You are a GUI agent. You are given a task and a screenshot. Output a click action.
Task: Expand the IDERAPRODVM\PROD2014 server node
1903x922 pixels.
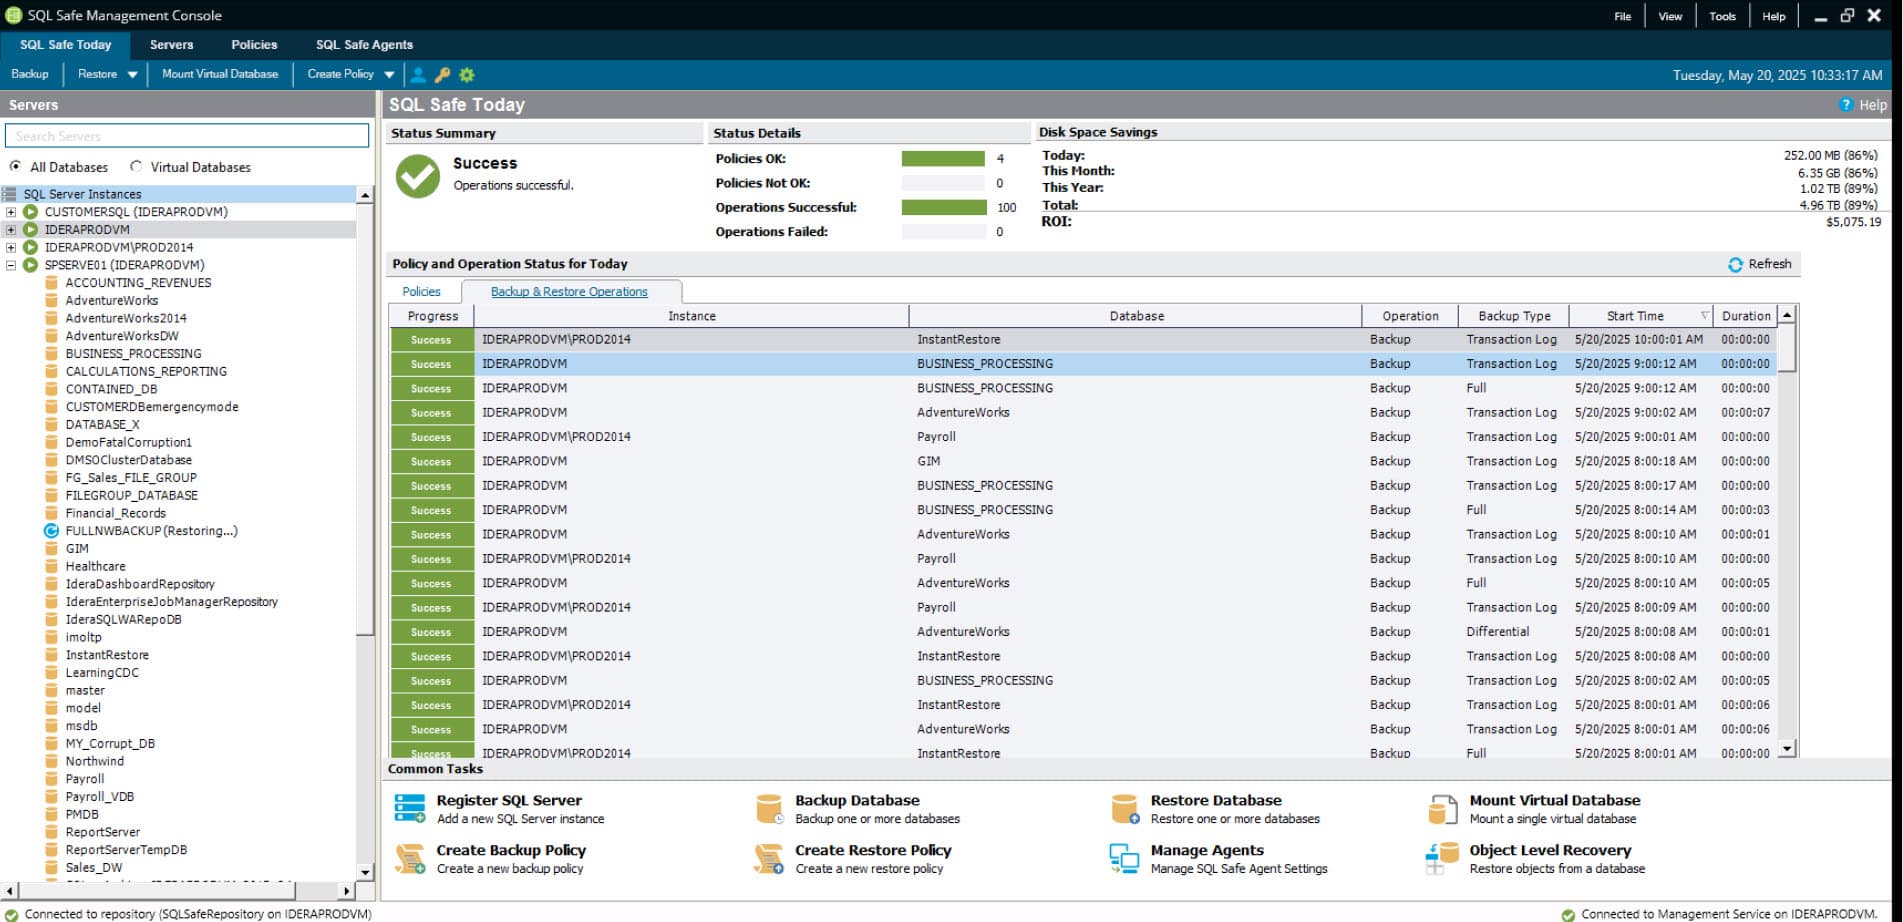pyautogui.click(x=11, y=247)
